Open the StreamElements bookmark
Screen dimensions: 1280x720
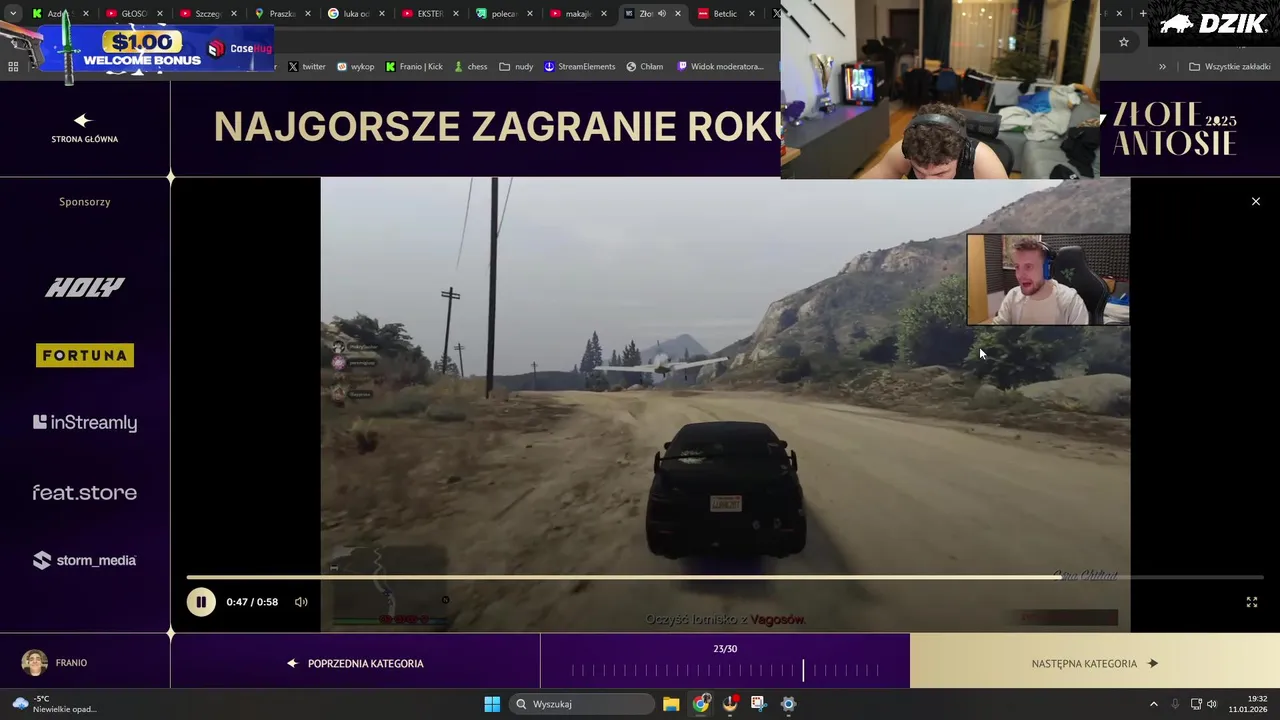click(x=580, y=67)
